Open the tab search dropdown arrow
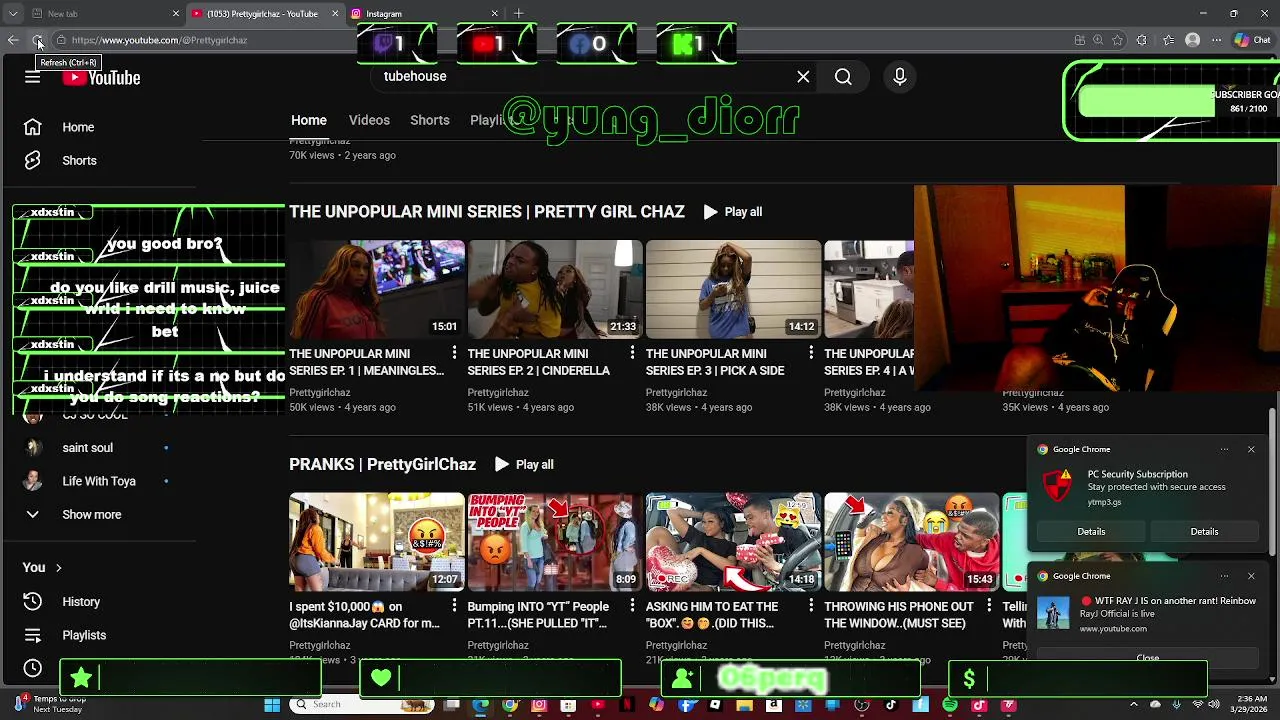This screenshot has width=1280, height=720. (13, 14)
